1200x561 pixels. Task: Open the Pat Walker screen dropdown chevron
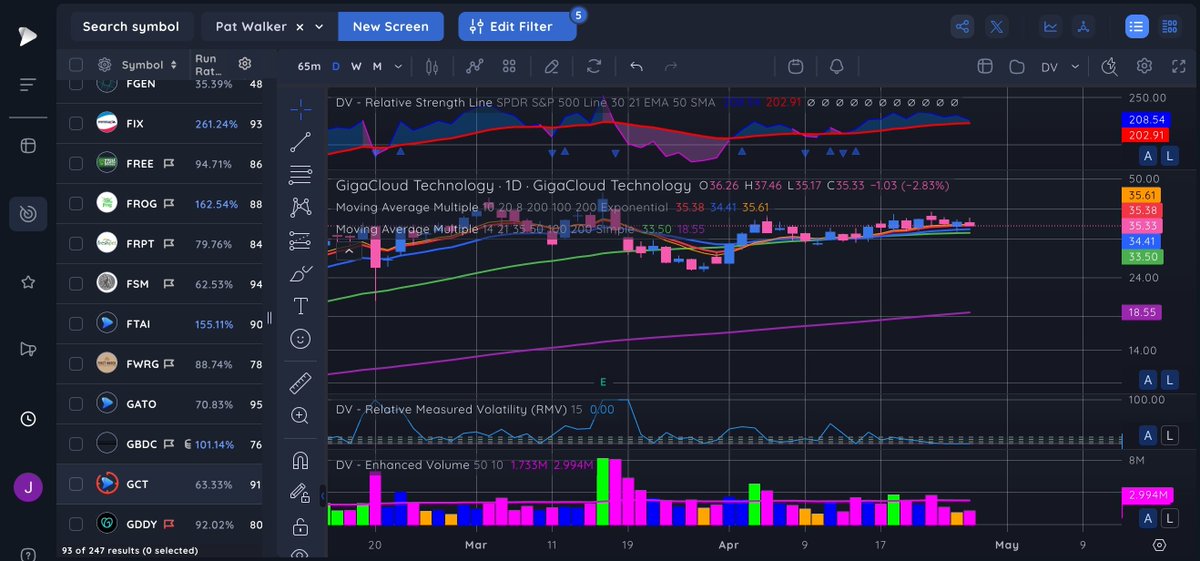click(320, 27)
